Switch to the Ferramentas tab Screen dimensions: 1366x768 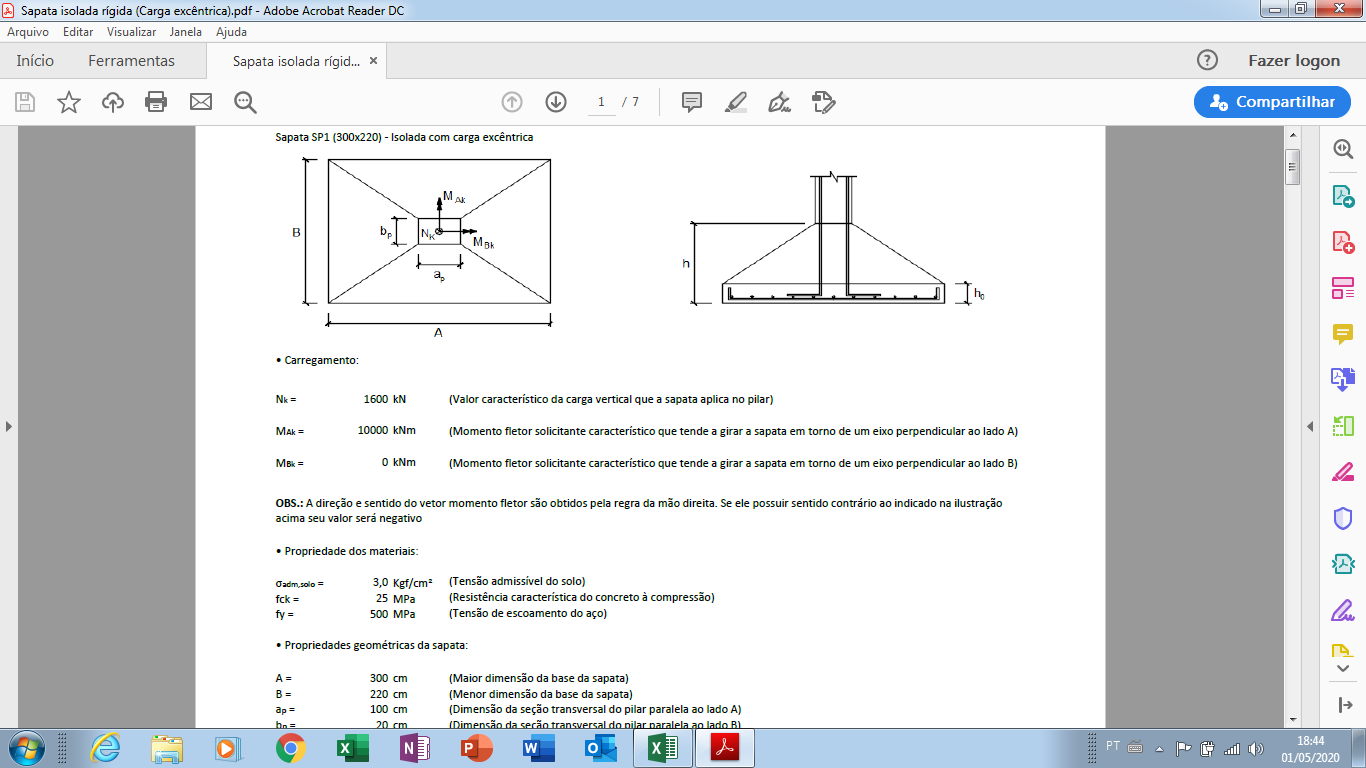(131, 61)
